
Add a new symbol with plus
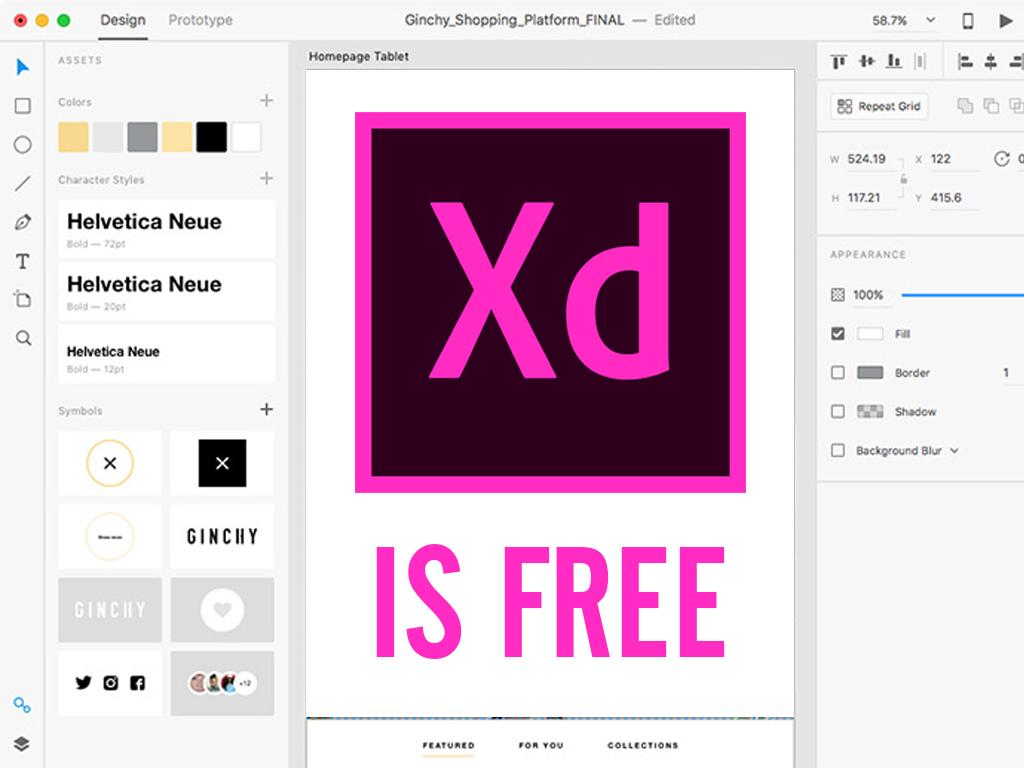click(x=266, y=409)
